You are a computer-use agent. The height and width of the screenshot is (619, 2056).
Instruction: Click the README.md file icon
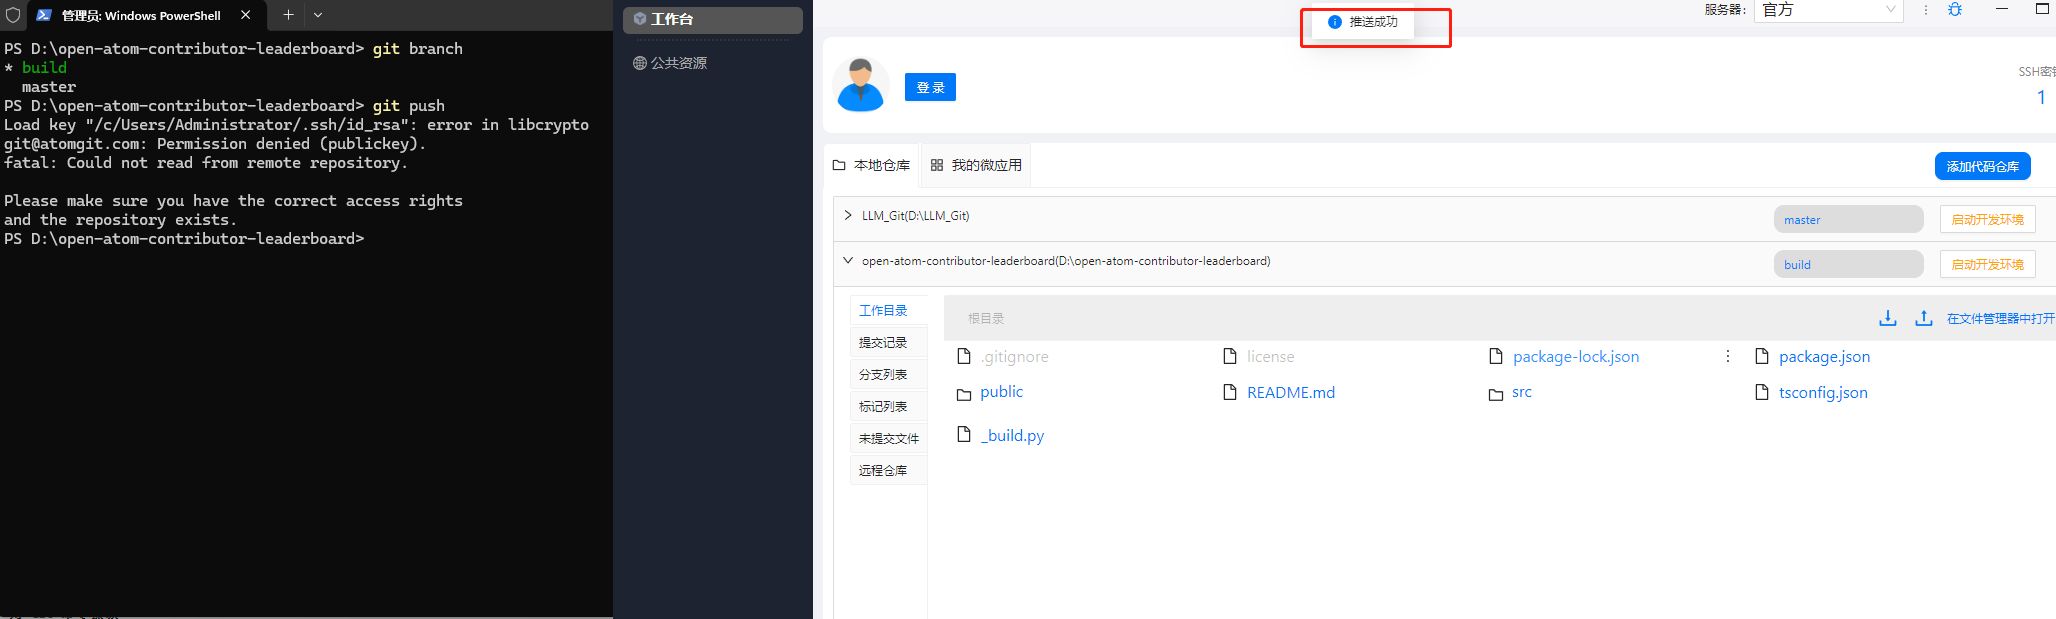1230,392
